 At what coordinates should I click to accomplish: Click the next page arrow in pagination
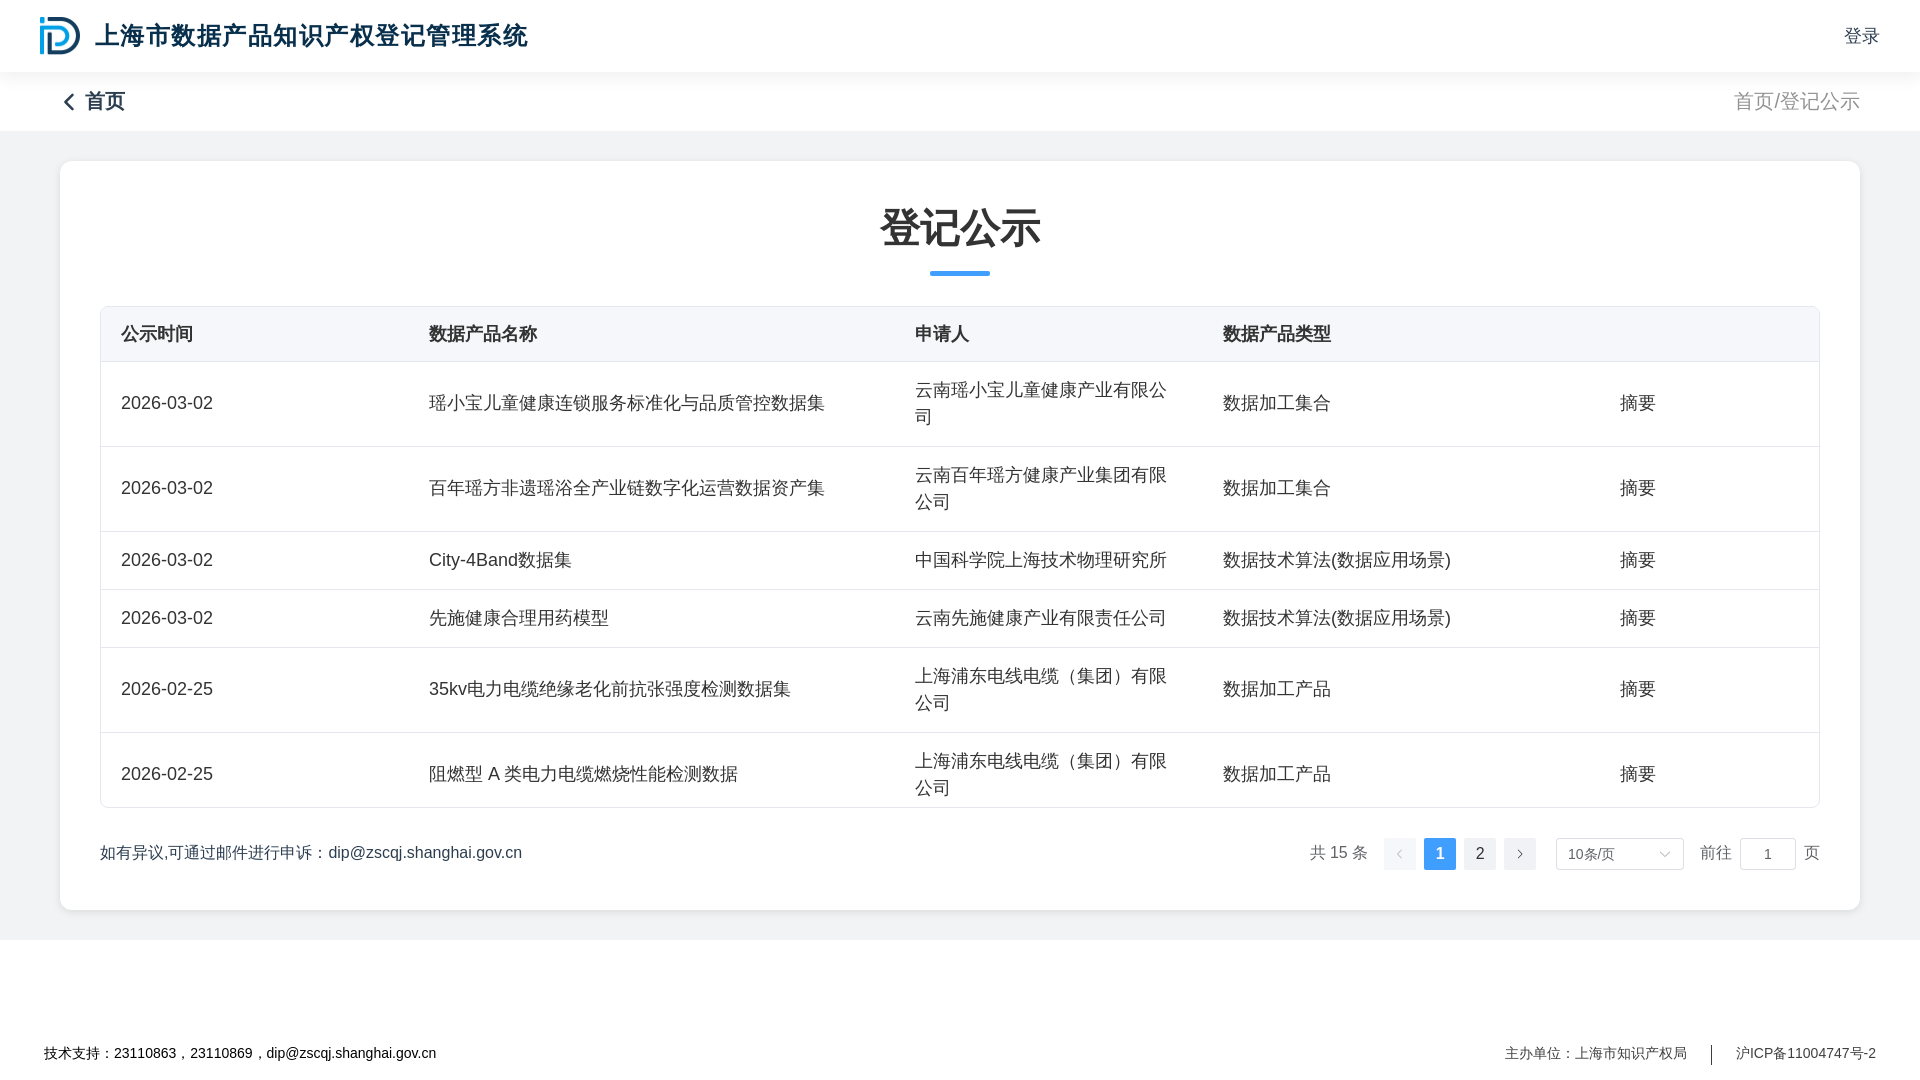[1519, 853]
